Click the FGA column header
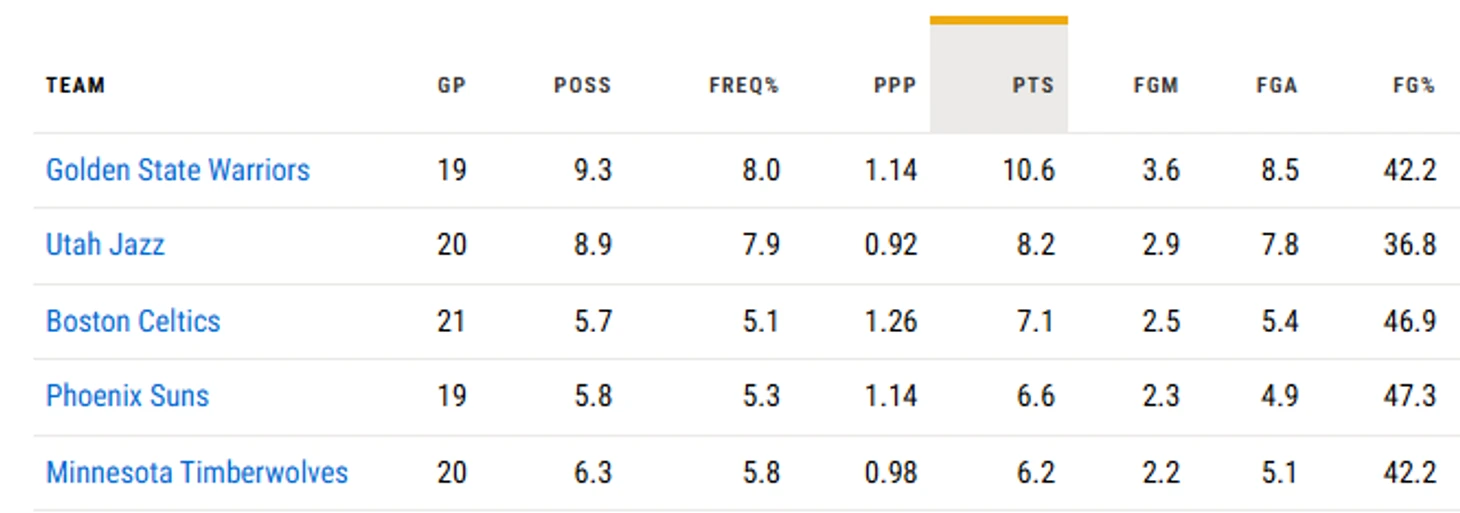1460x513 pixels. coord(1277,85)
